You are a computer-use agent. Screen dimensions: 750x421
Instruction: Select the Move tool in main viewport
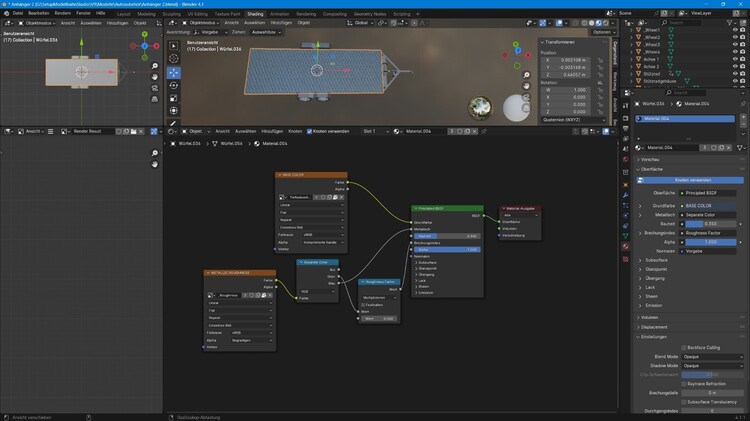point(174,72)
